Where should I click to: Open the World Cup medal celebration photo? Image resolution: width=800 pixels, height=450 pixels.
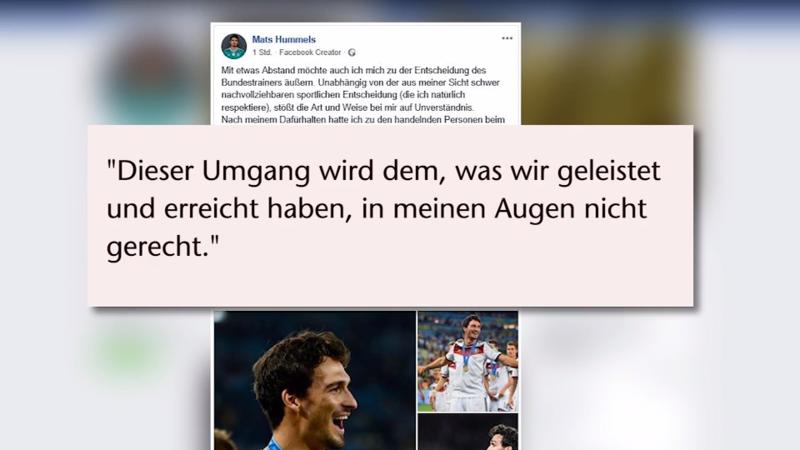pyautogui.click(x=468, y=361)
